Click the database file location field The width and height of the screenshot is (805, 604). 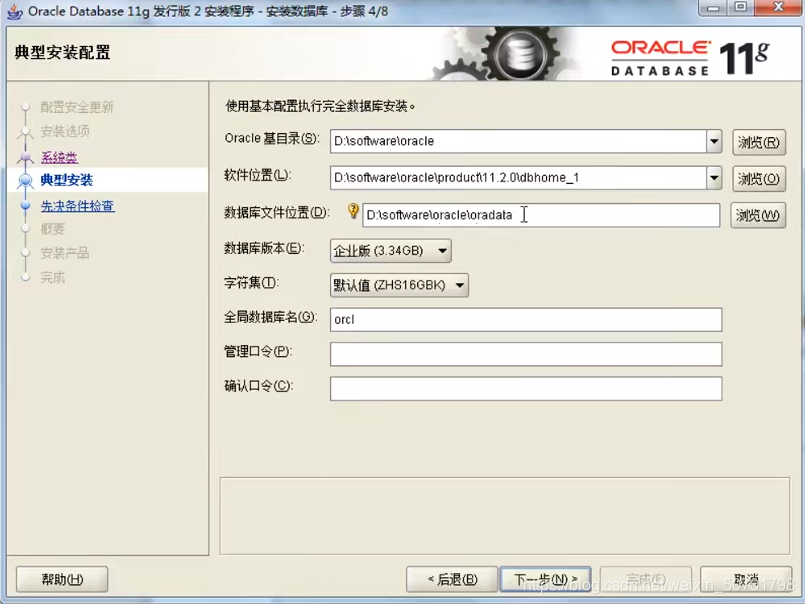click(x=541, y=215)
